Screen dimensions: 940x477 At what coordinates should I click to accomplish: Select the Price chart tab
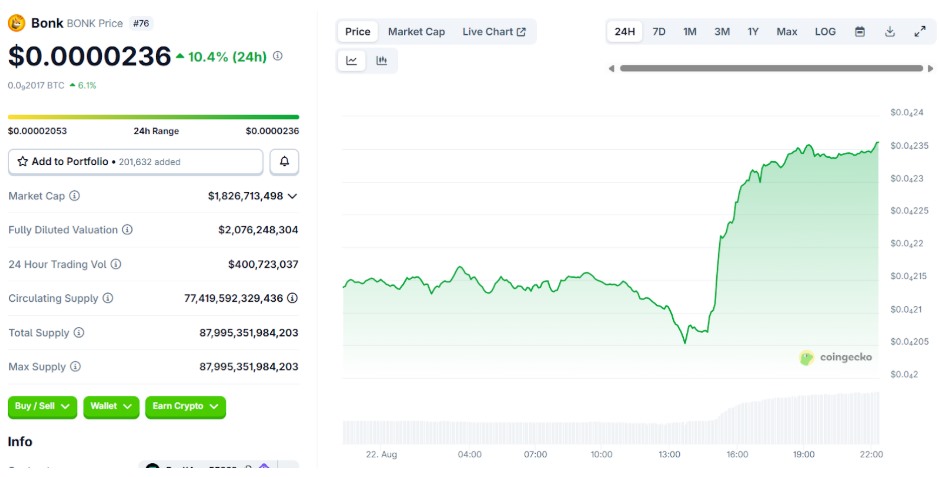(x=357, y=32)
